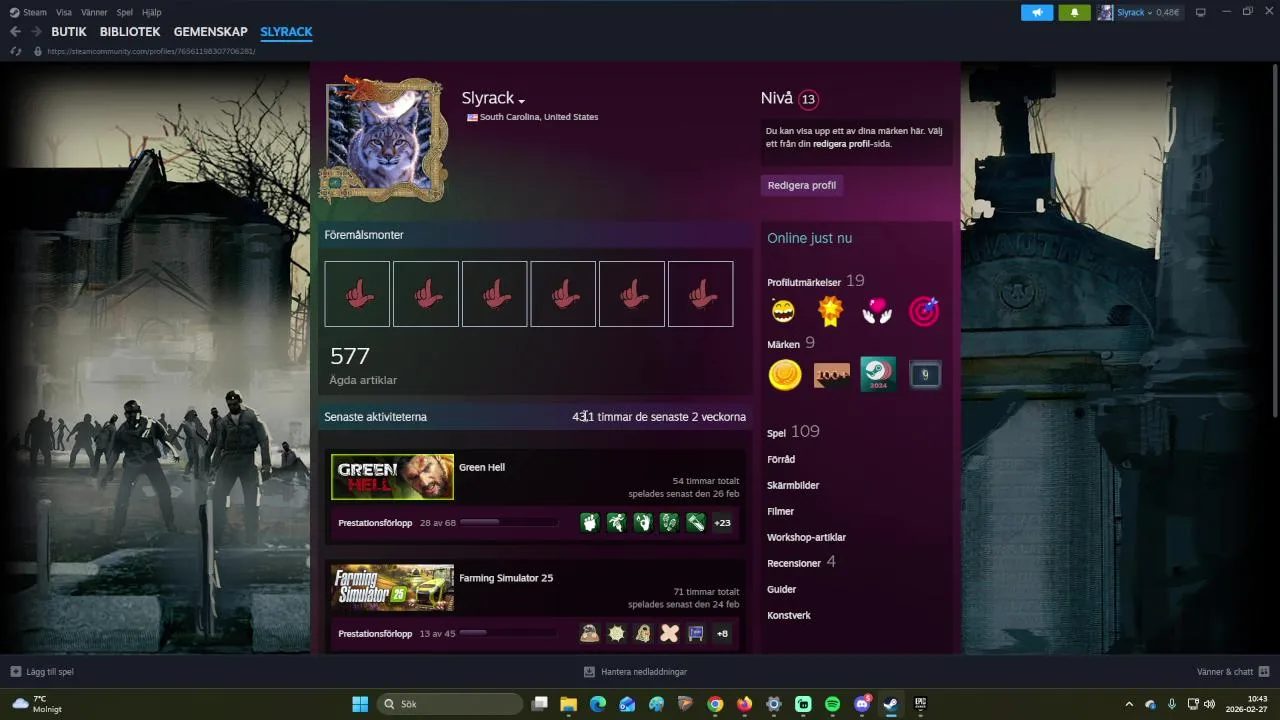
Task: Go forward with the right arrow
Action: click(x=36, y=32)
